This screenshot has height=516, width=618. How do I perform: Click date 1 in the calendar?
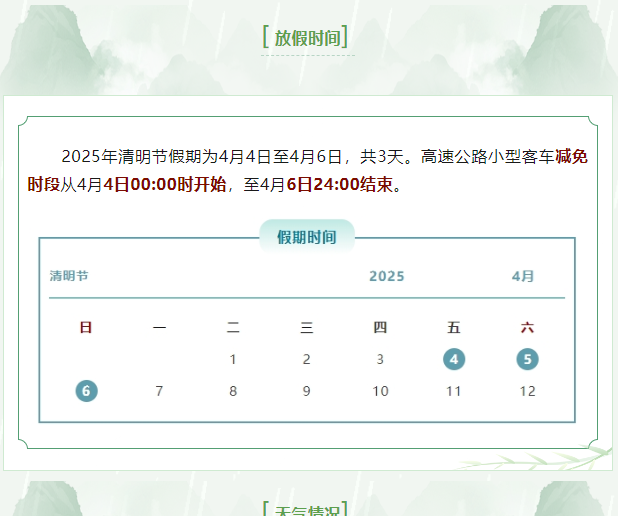click(233, 359)
